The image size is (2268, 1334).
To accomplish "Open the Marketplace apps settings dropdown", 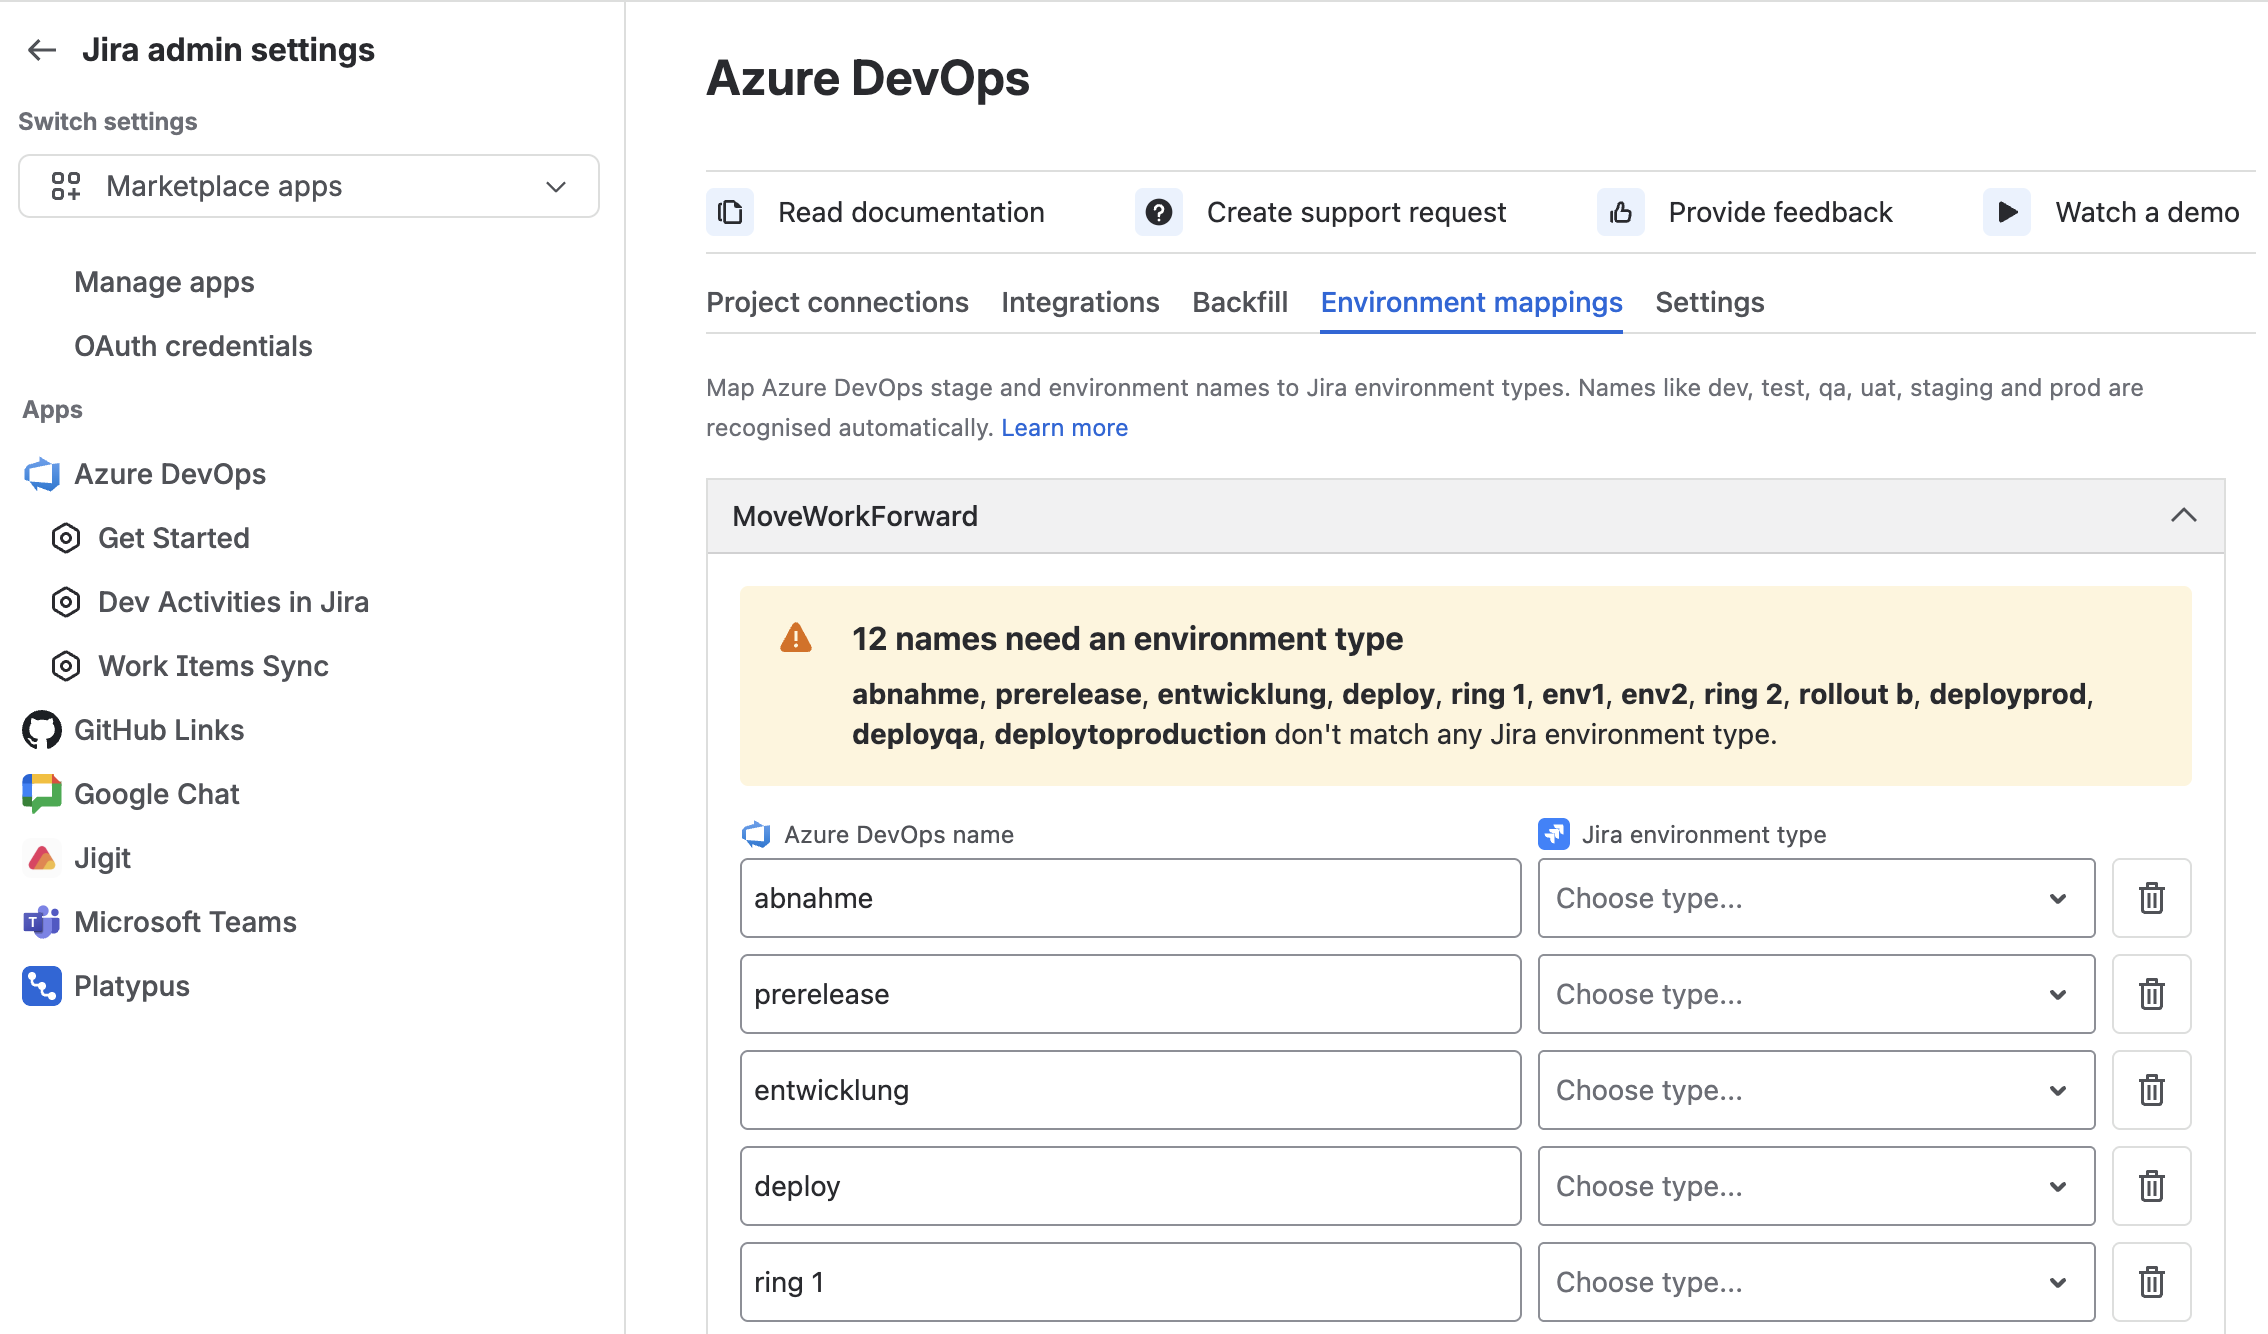I will point(309,186).
